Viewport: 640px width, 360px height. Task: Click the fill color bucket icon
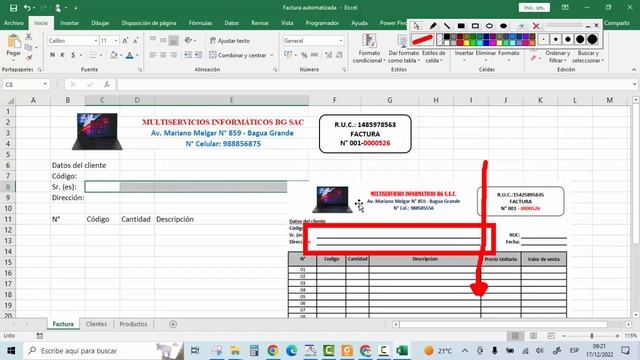114,55
